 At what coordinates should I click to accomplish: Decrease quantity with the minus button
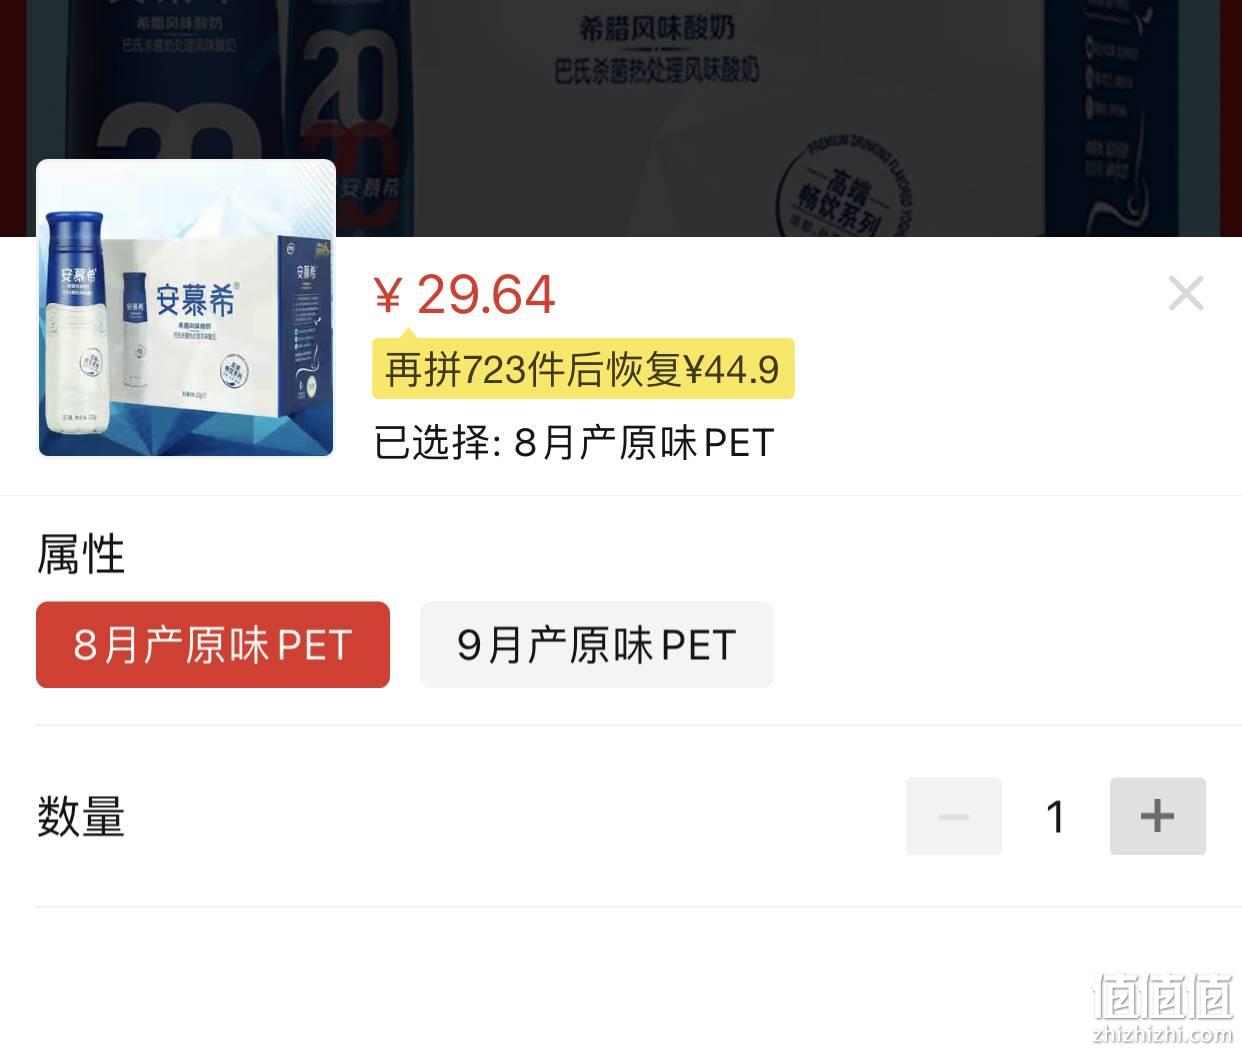click(953, 816)
